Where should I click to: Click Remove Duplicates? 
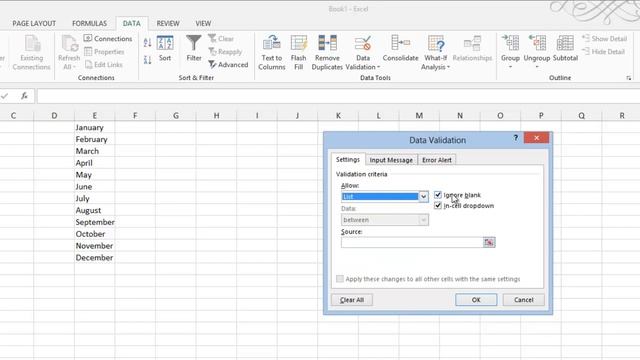pos(327,53)
